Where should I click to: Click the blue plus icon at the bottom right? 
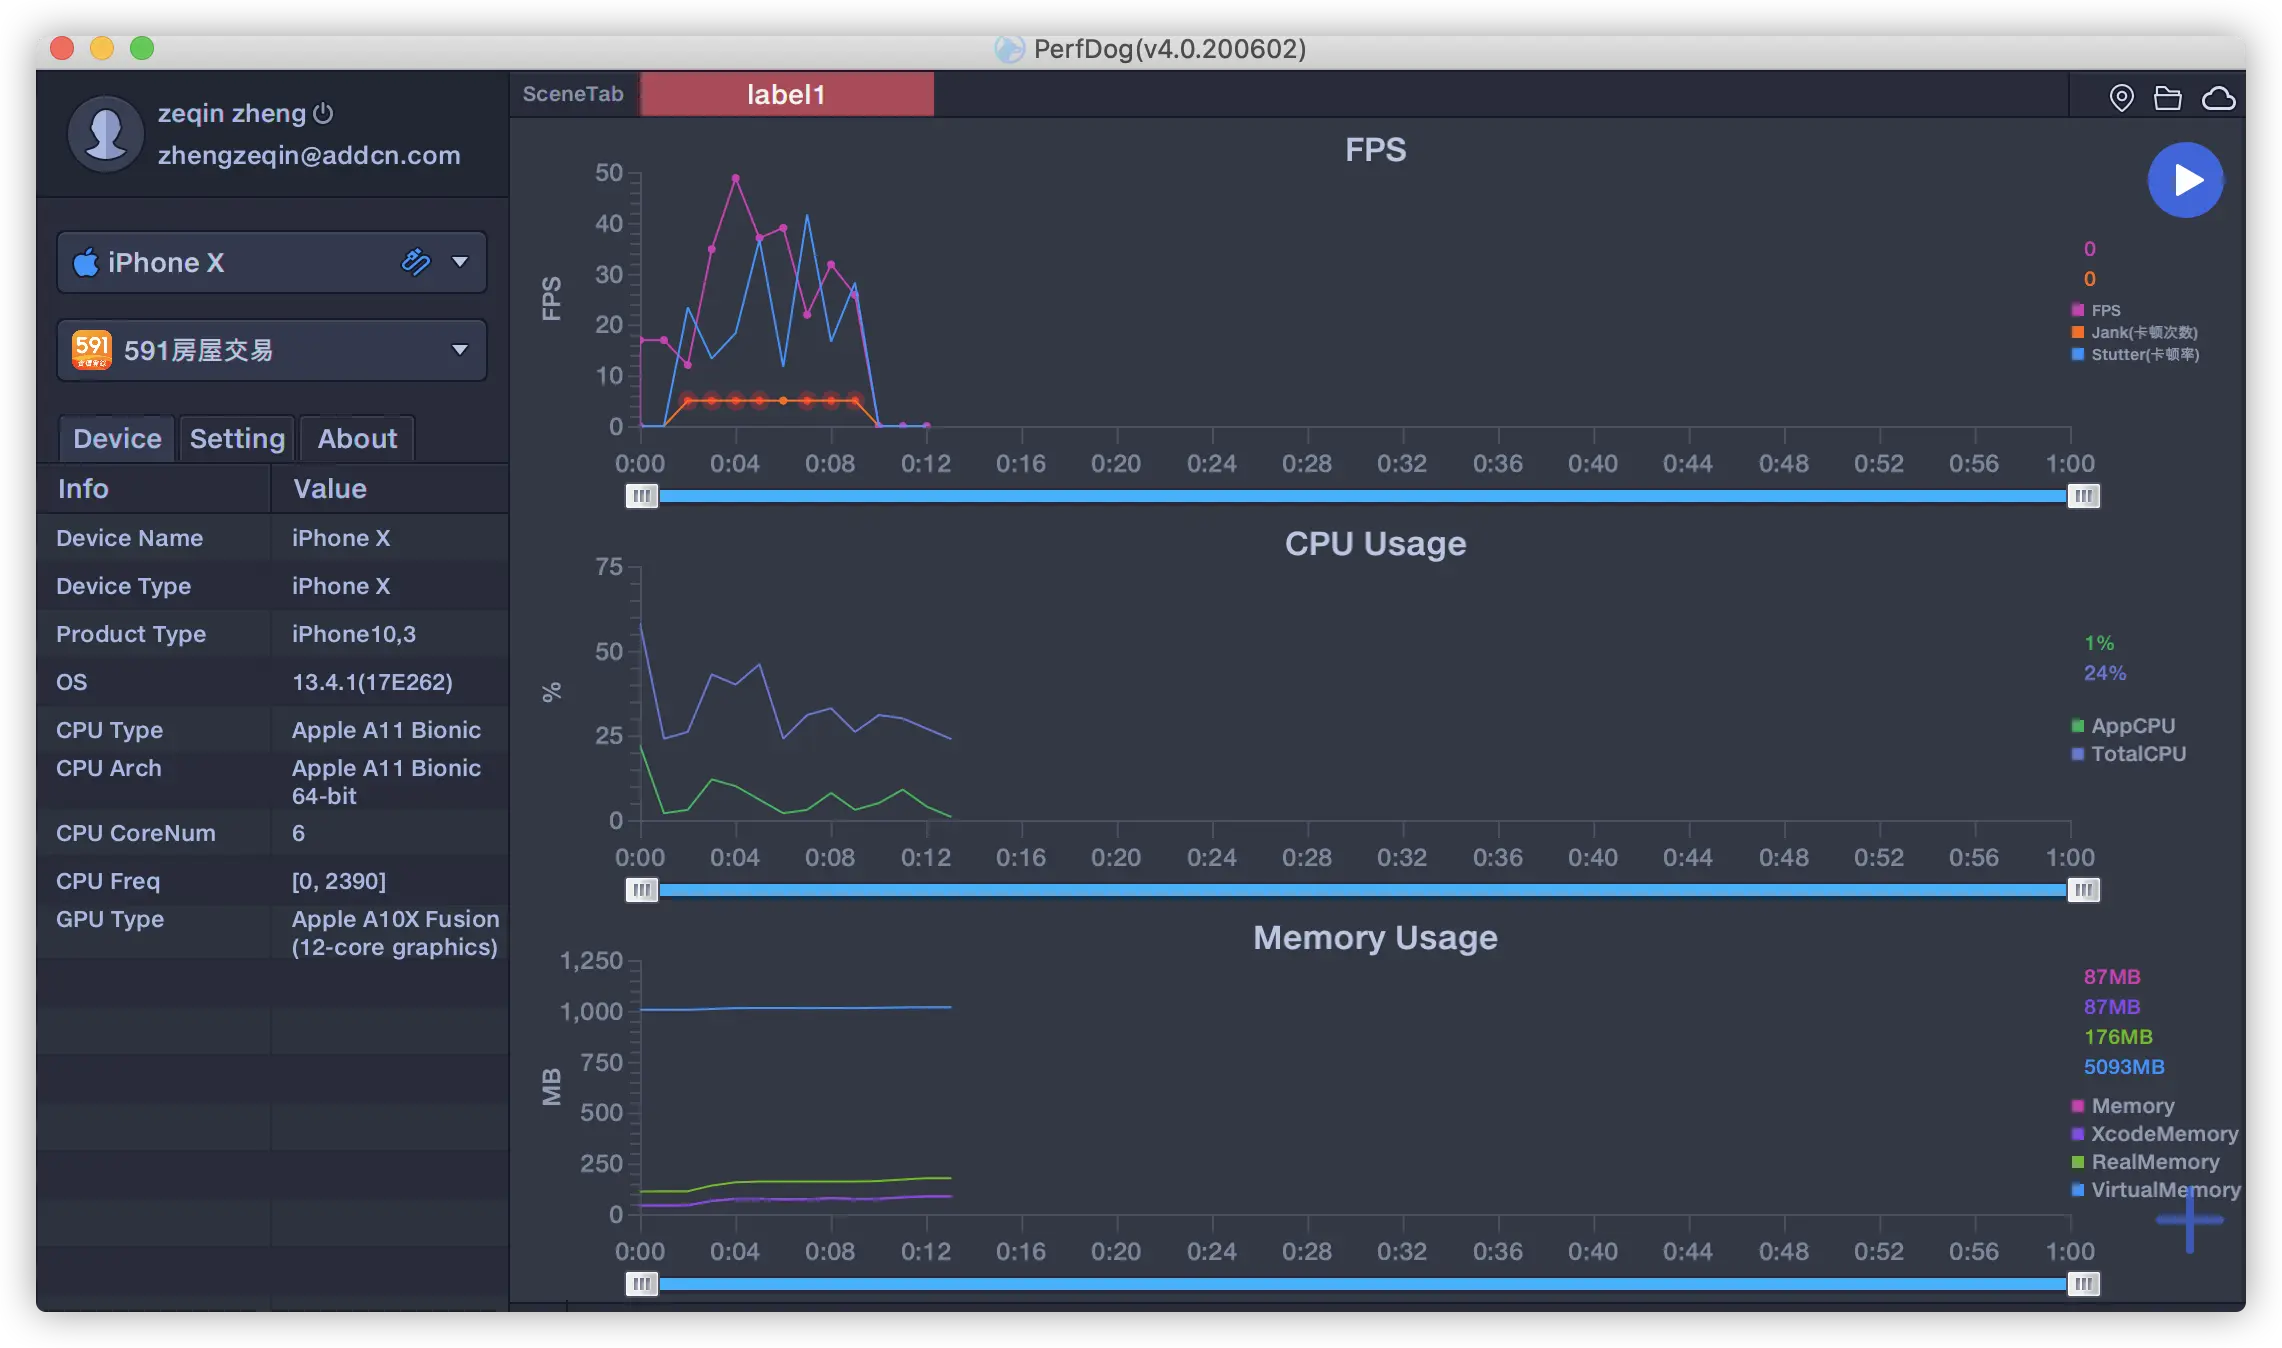(2189, 1219)
